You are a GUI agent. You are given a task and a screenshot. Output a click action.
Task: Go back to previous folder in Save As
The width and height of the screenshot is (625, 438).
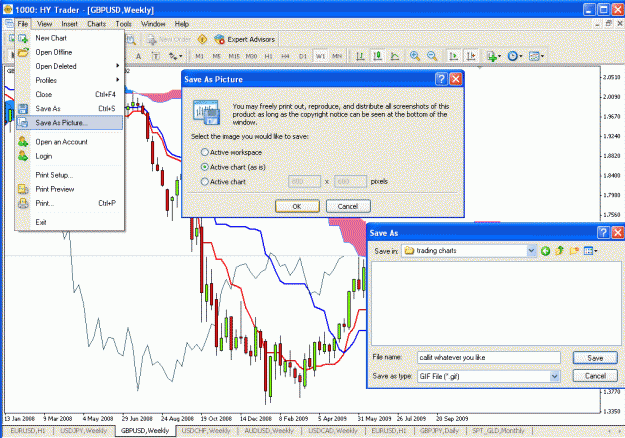545,251
